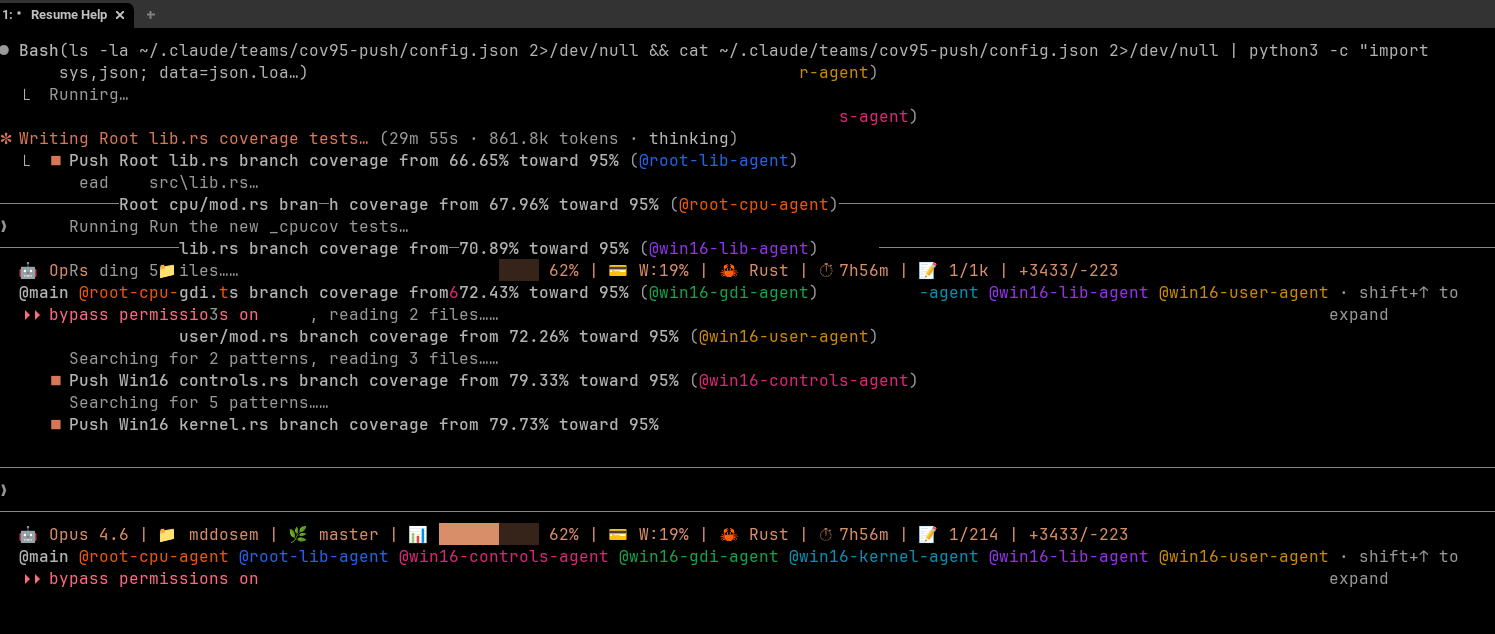
Task: Select the bar chart context usage icon
Action: pyautogui.click(x=418, y=534)
